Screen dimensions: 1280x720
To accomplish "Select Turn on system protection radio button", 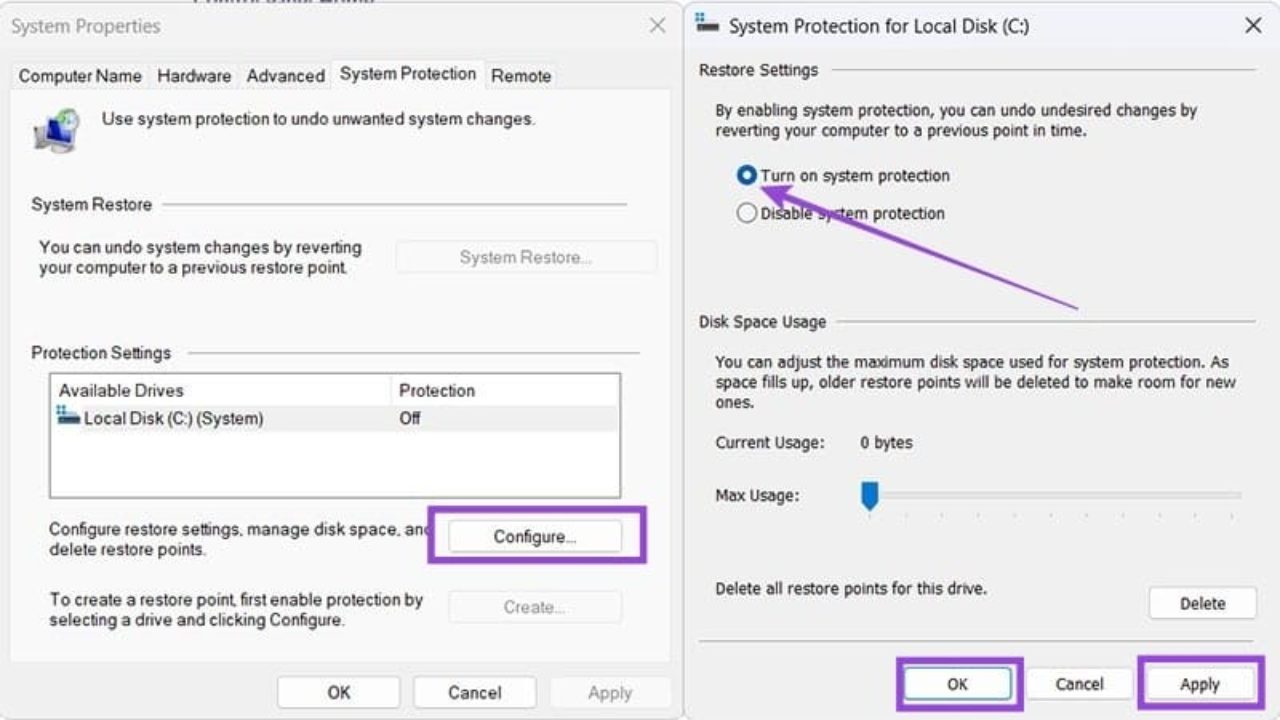I will [x=746, y=175].
